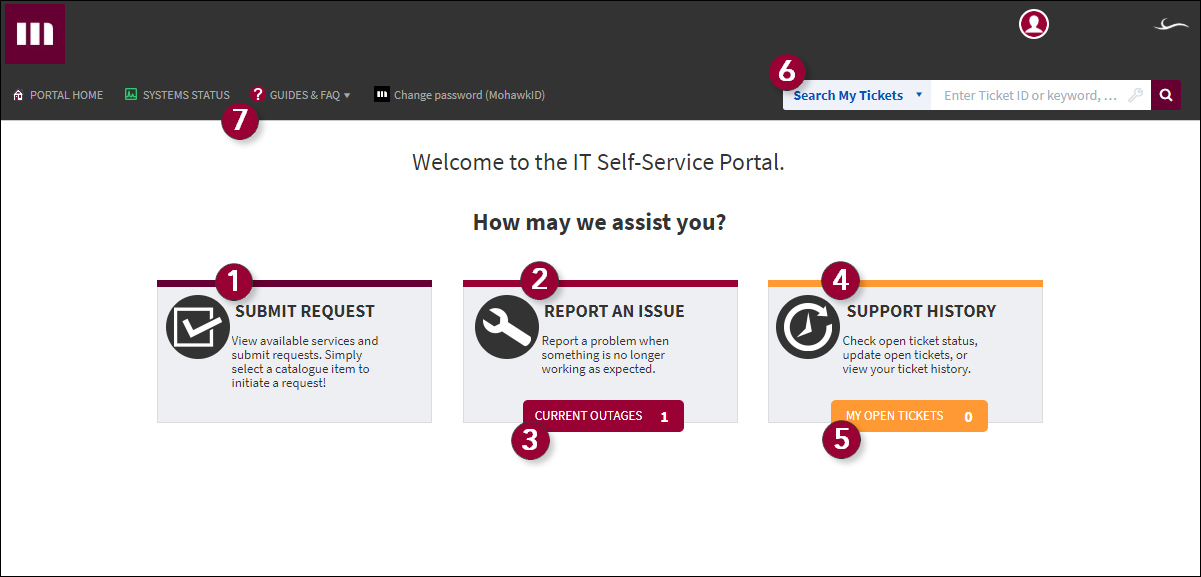
Task: Click the ticket search input field
Action: point(1040,94)
